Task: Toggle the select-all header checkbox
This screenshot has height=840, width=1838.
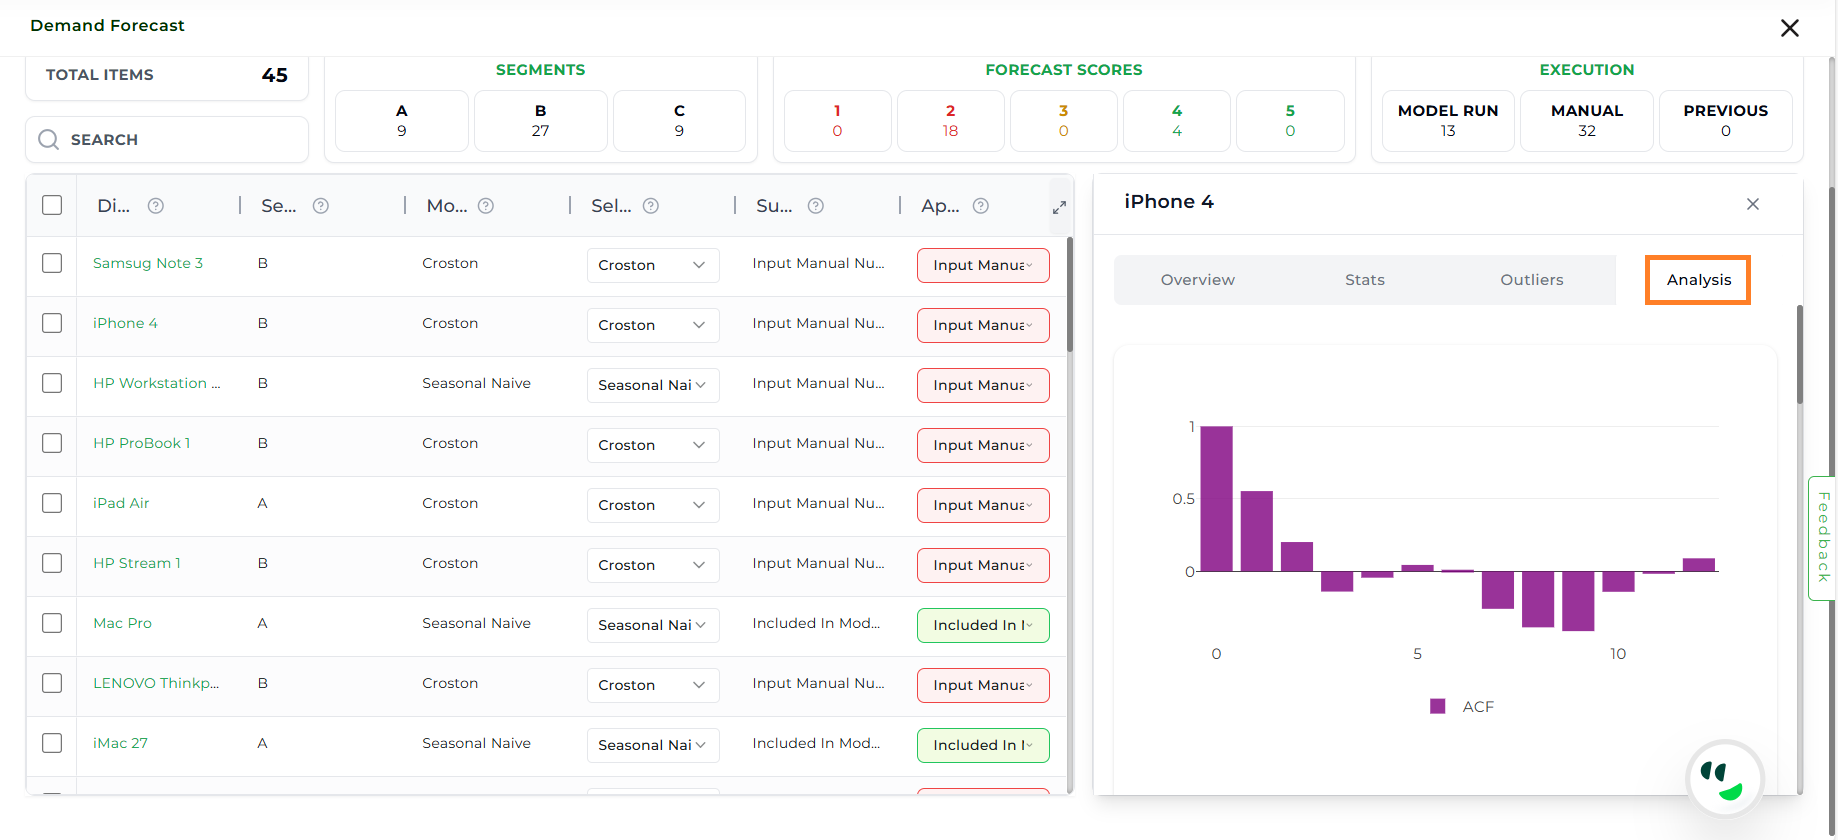Action: tap(52, 205)
